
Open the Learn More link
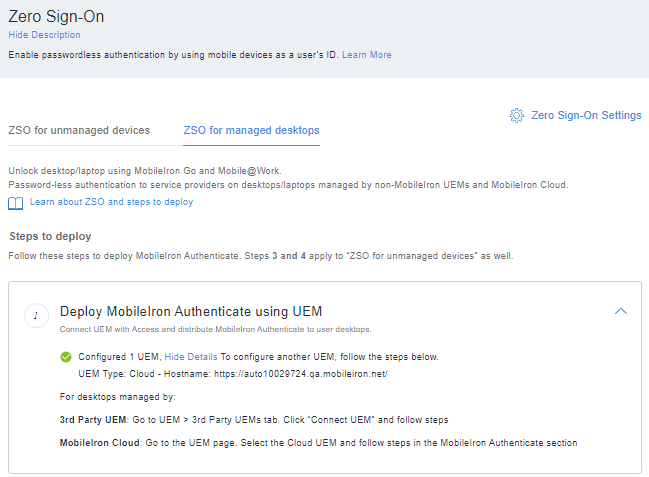pos(366,55)
